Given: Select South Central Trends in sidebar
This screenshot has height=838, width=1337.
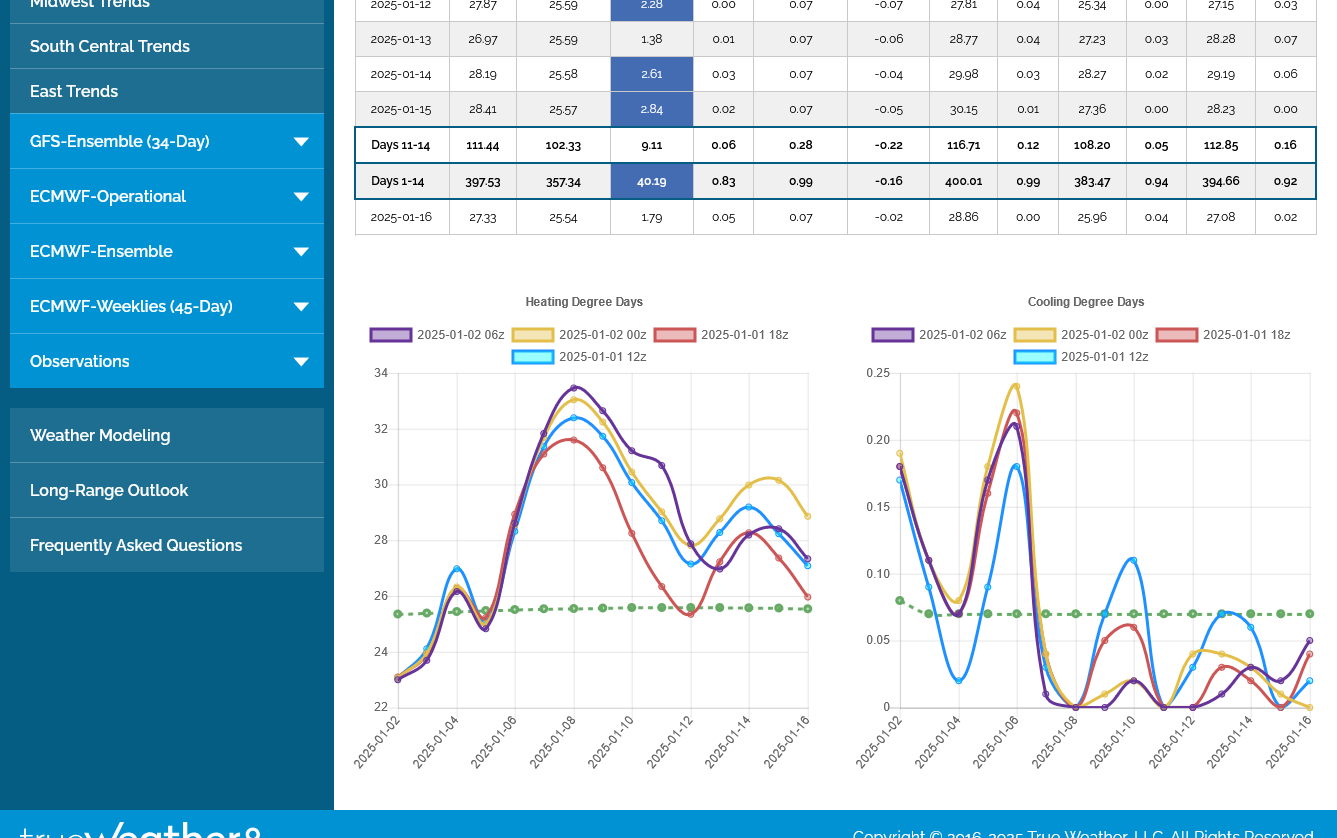Looking at the screenshot, I should tap(110, 47).
